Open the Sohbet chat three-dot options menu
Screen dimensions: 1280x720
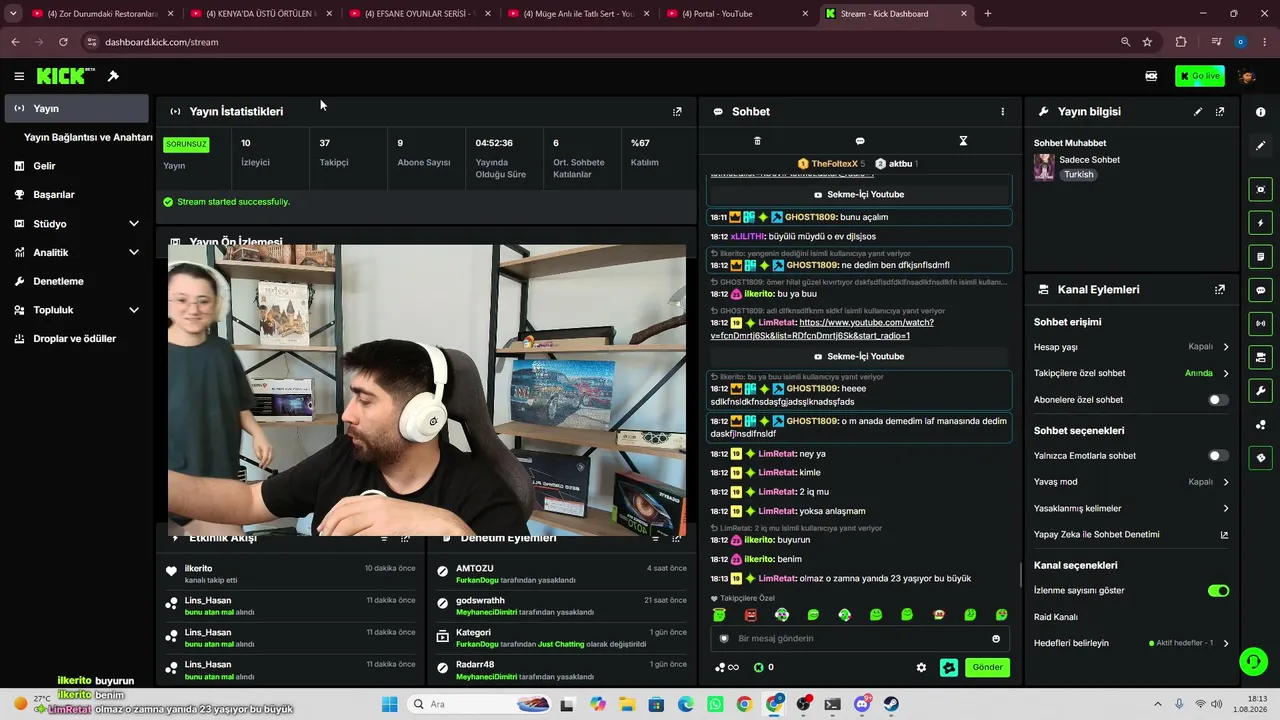1002,112
